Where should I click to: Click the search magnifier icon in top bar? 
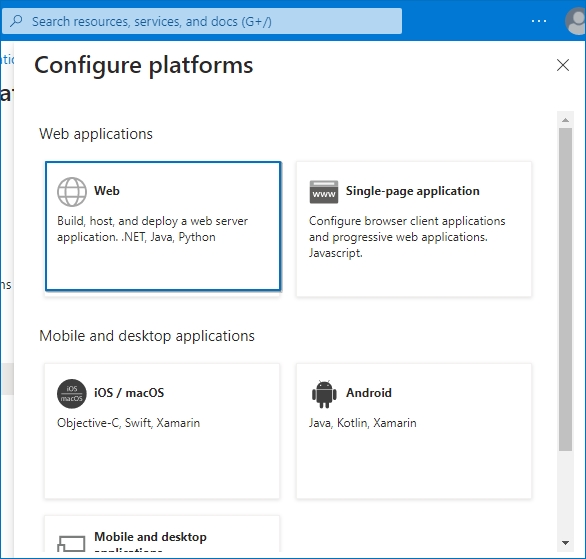tap(16, 21)
